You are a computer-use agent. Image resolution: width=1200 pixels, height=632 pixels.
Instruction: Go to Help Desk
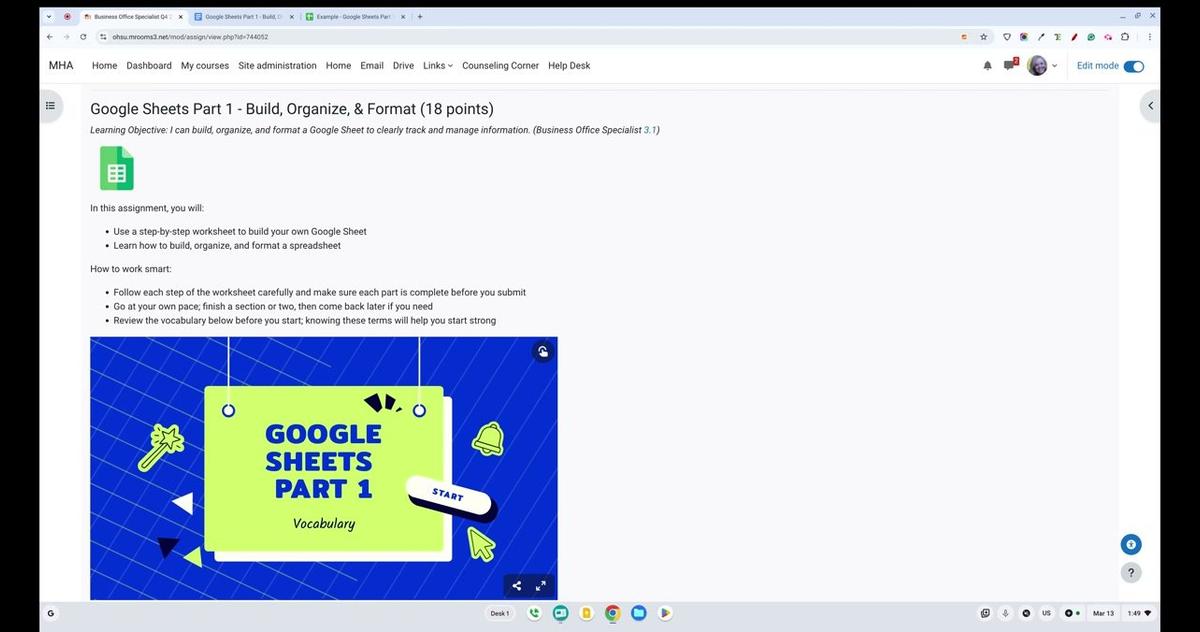pyautogui.click(x=568, y=65)
